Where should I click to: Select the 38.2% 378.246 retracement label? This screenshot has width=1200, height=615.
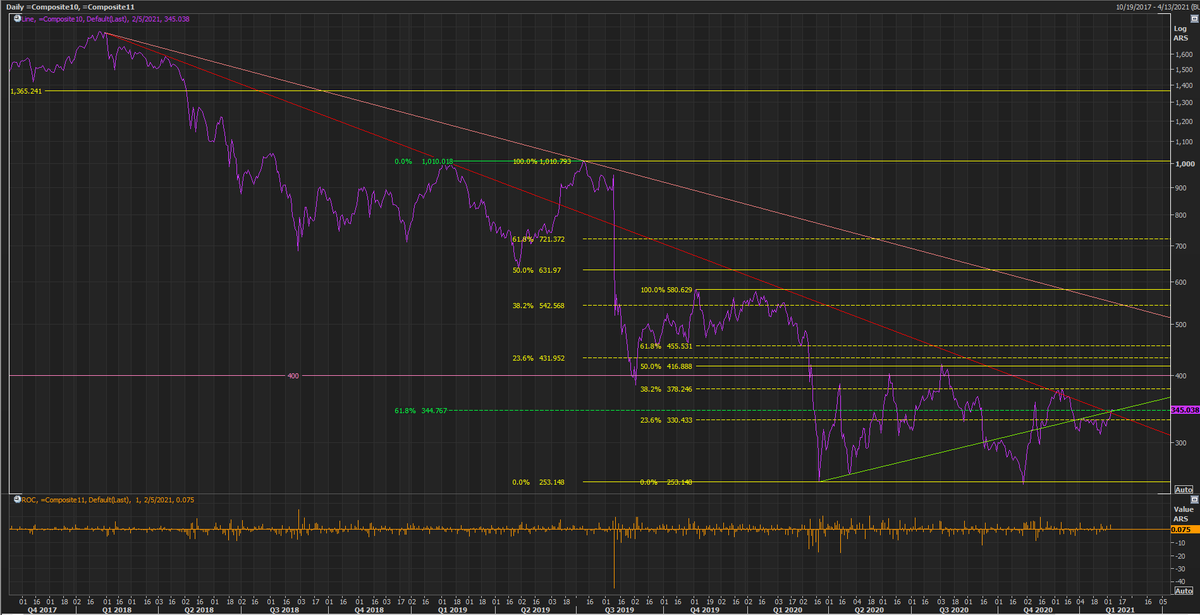[666, 389]
